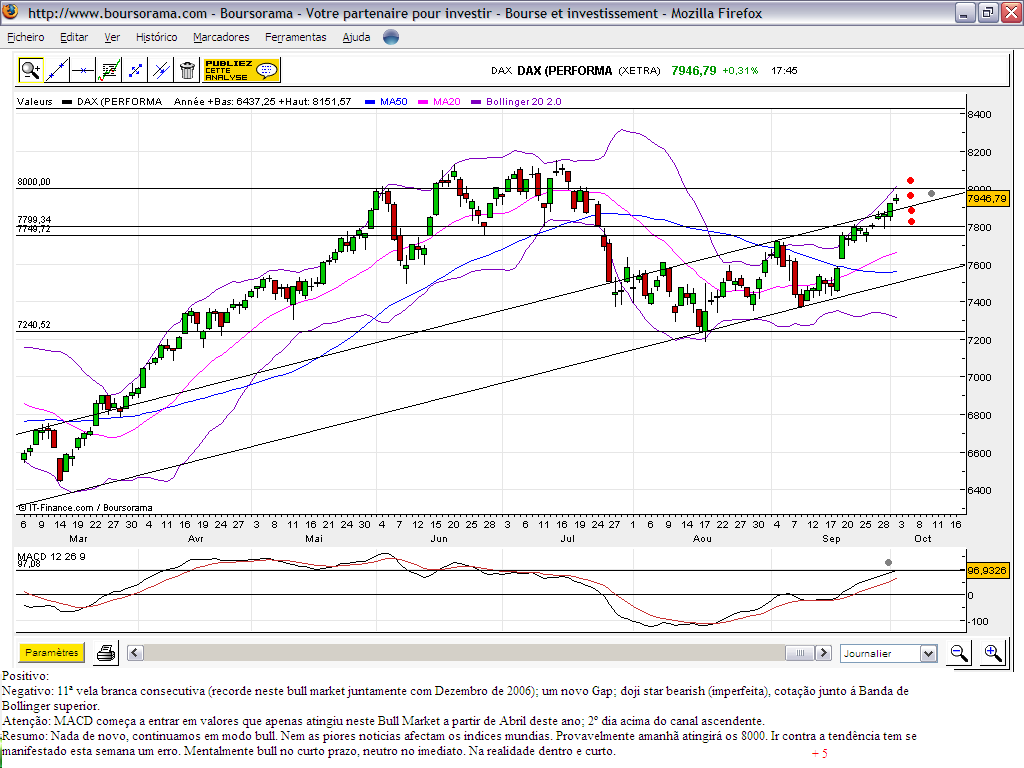Restore down the Firefox window
Image resolution: width=1024 pixels, height=768 pixels.
[987, 12]
